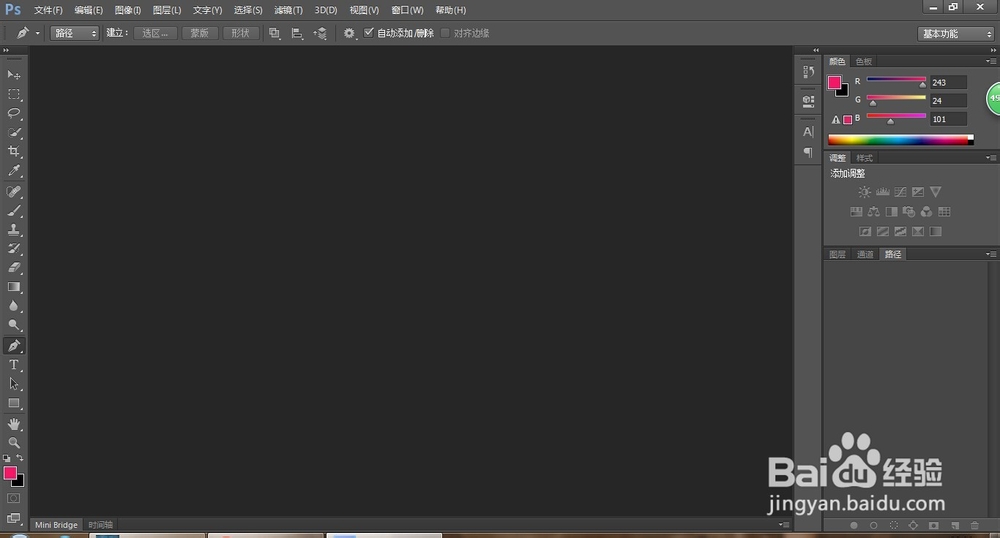
Task: Toggle Quick Mask mode
Action: click(13, 498)
